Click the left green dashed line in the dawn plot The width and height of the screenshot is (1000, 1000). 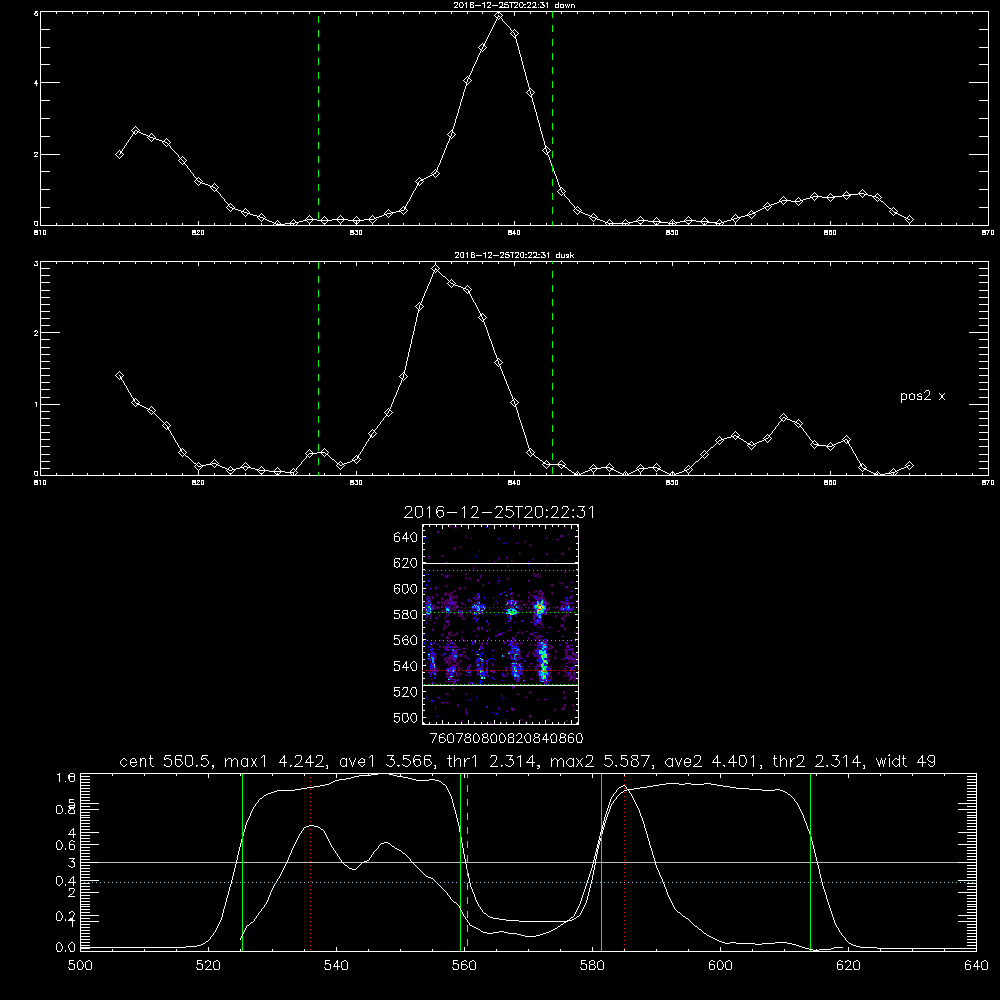(318, 118)
